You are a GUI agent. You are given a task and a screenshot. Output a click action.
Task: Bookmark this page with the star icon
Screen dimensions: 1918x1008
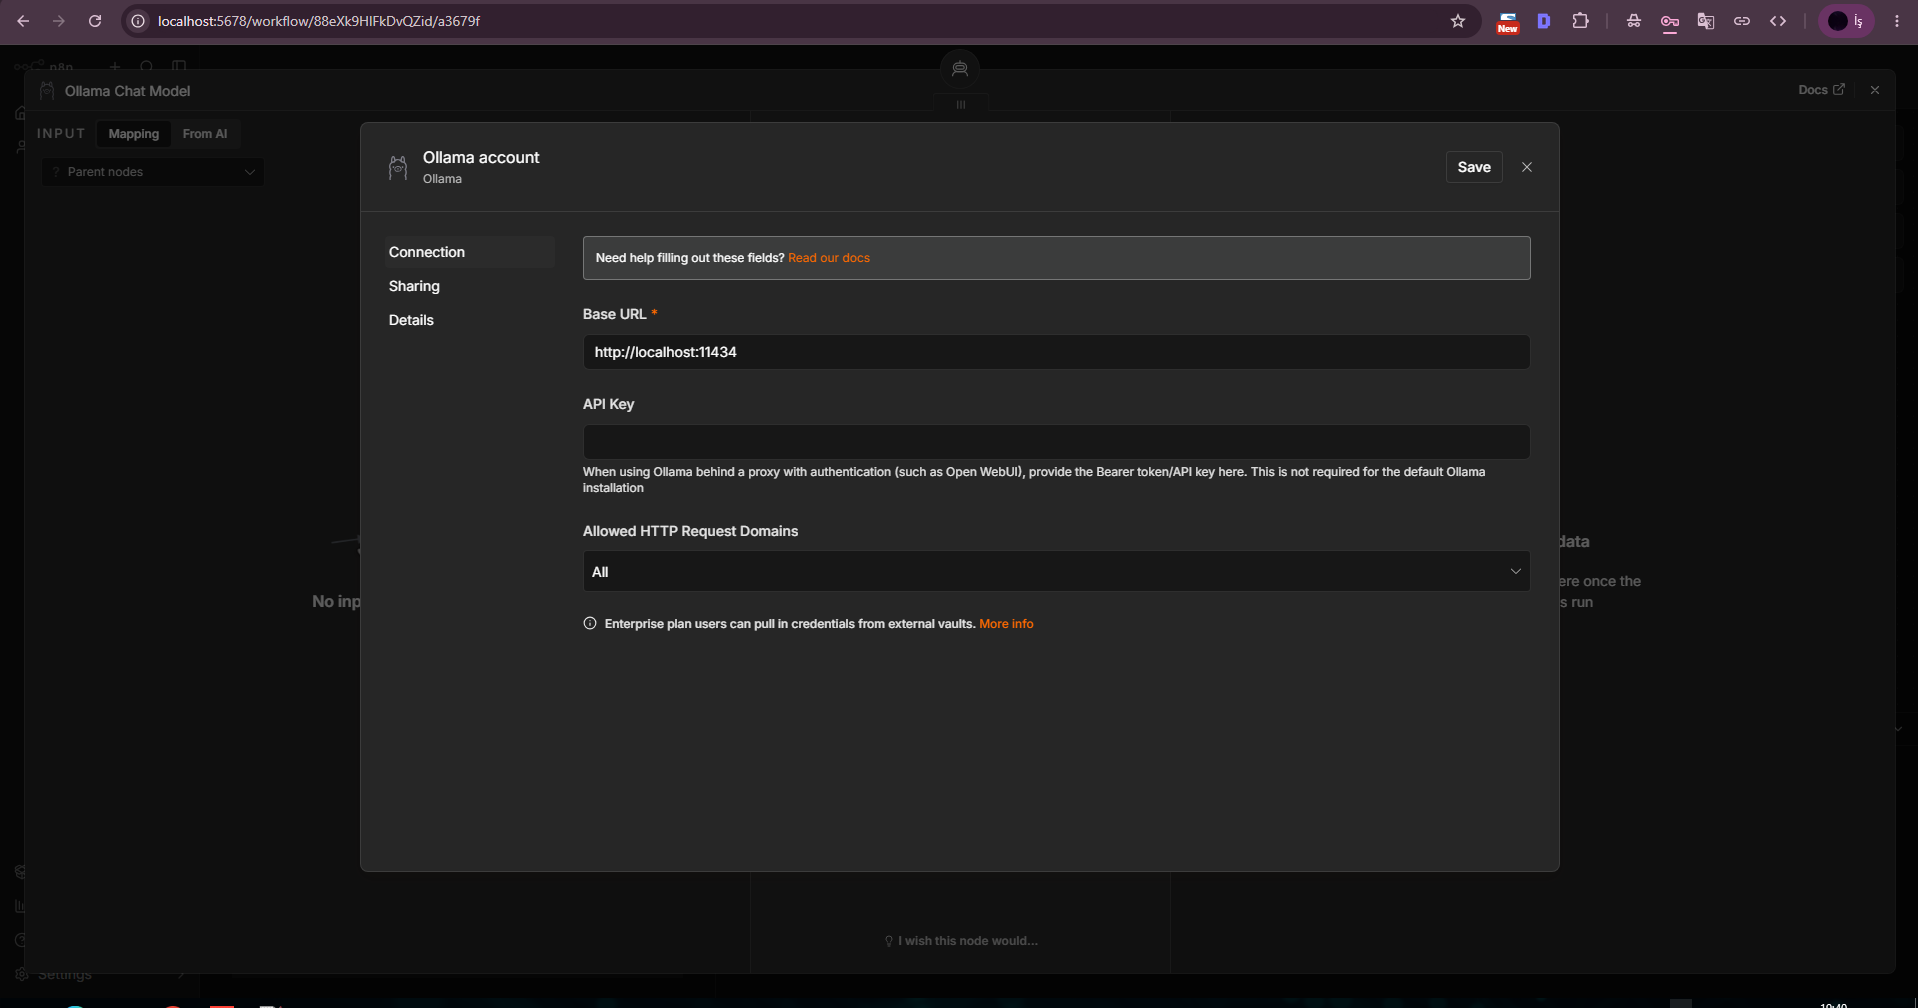[1458, 21]
